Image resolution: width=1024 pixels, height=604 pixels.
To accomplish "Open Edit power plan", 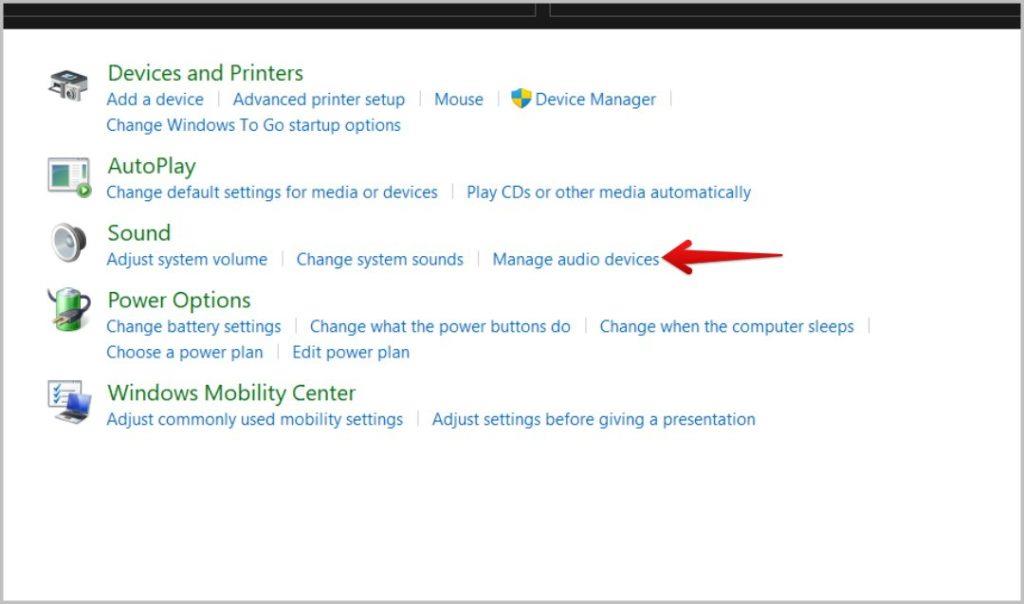I will [x=351, y=353].
